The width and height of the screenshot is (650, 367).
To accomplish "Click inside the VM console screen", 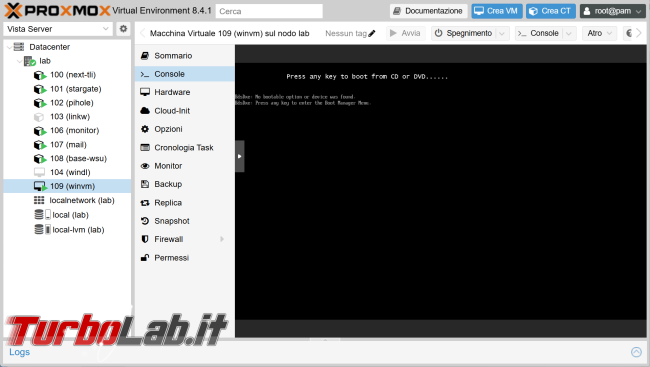I will click(x=441, y=191).
